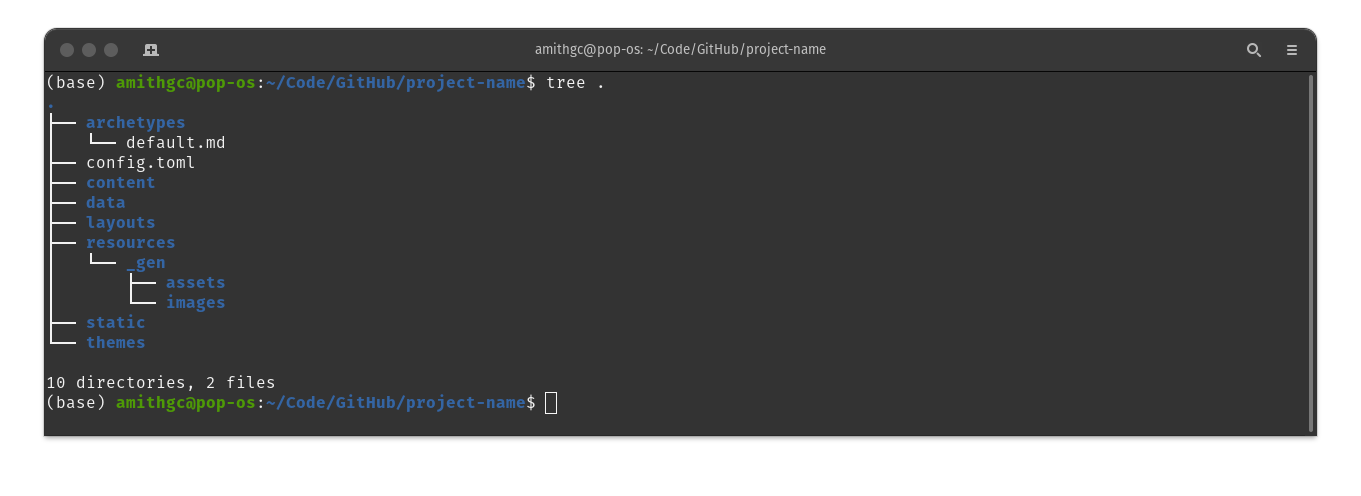Image resolution: width=1361 pixels, height=496 pixels.
Task: Click the archetypes directory entry
Action: click(135, 123)
